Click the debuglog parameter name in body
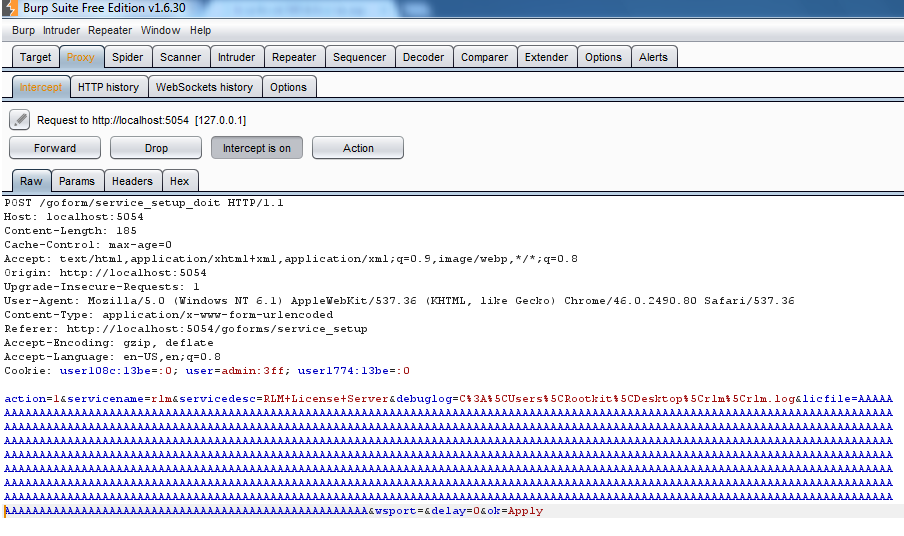The width and height of the screenshot is (904, 536). [424, 399]
